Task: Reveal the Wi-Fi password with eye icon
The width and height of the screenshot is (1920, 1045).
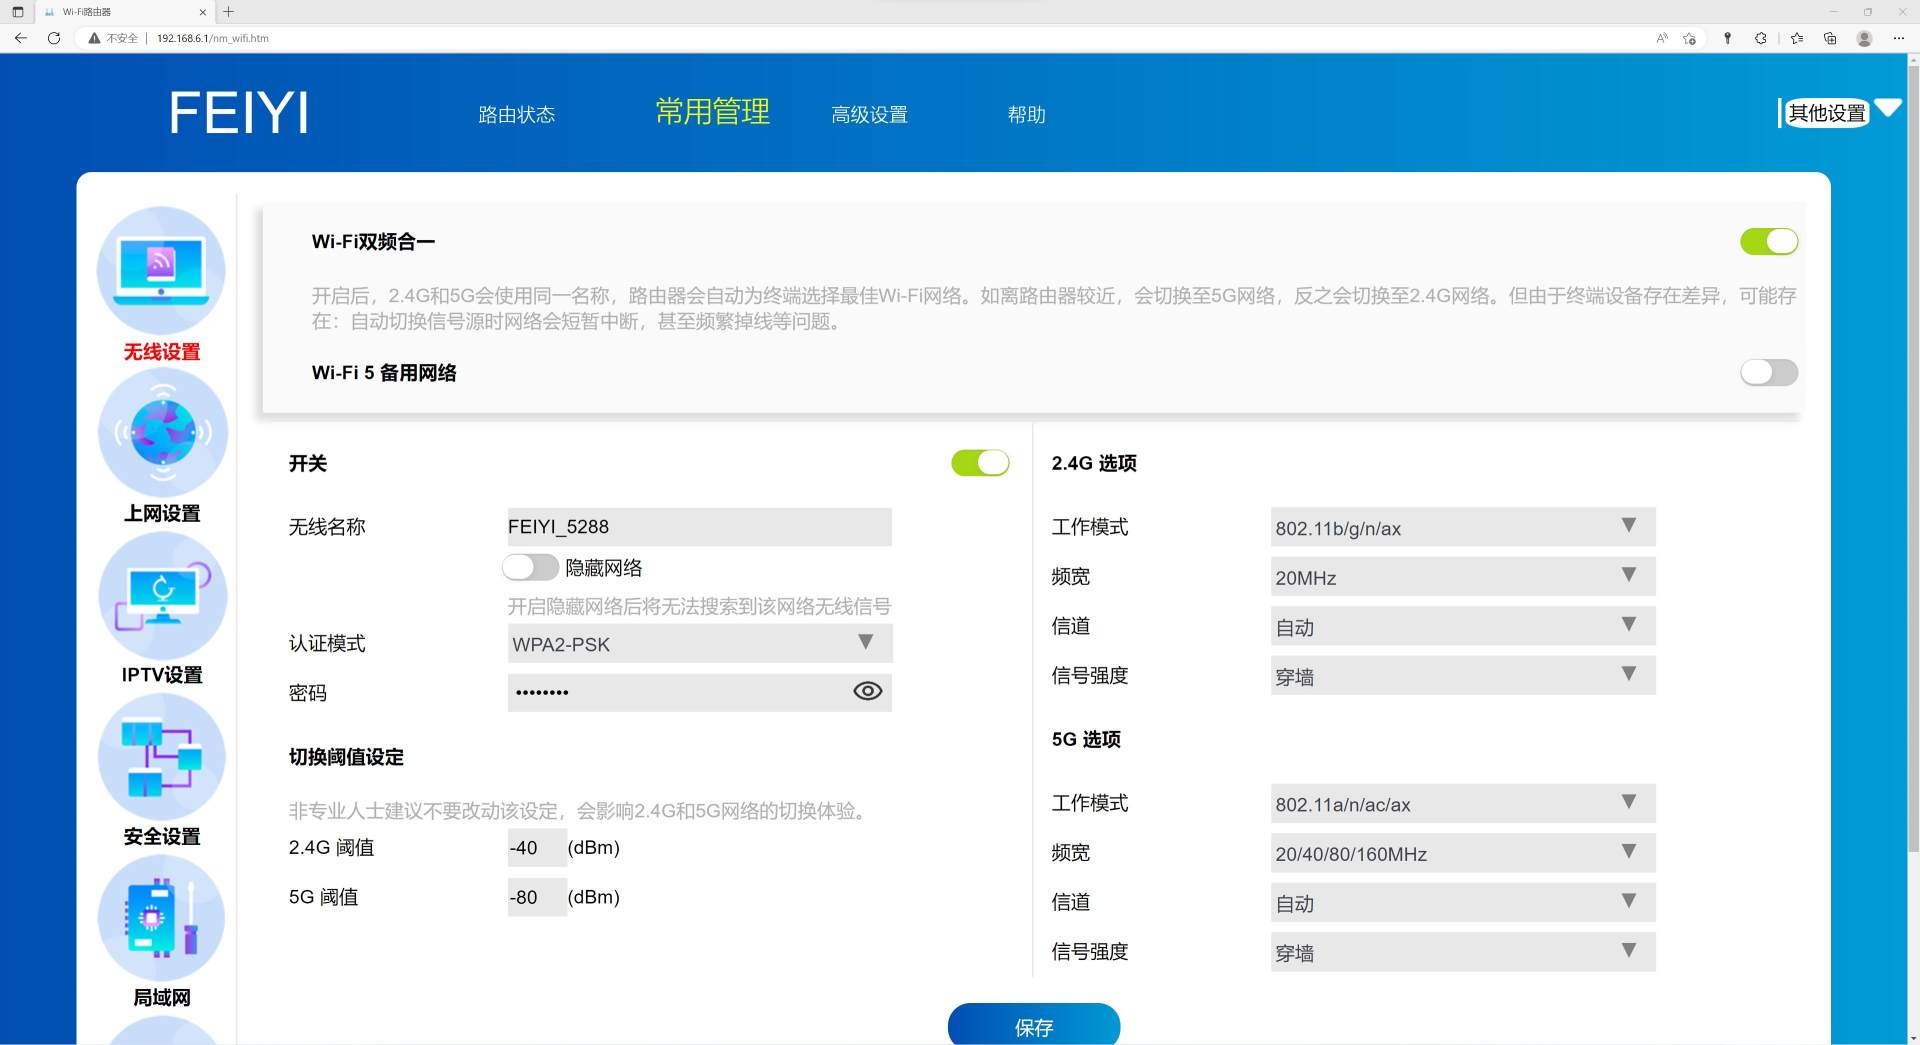Action: click(x=866, y=691)
